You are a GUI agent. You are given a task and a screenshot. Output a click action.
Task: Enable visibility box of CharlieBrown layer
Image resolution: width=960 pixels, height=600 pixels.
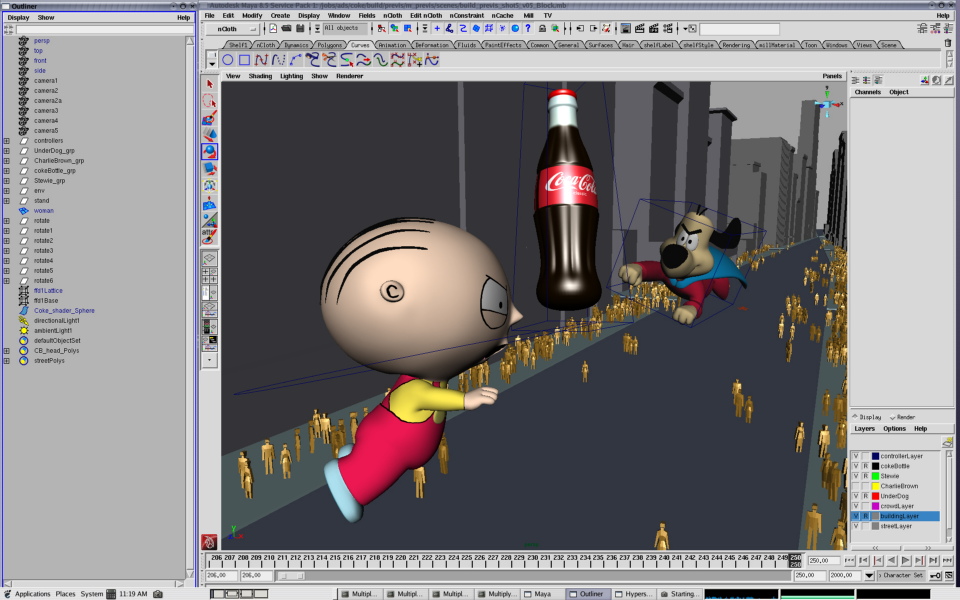[x=855, y=486]
